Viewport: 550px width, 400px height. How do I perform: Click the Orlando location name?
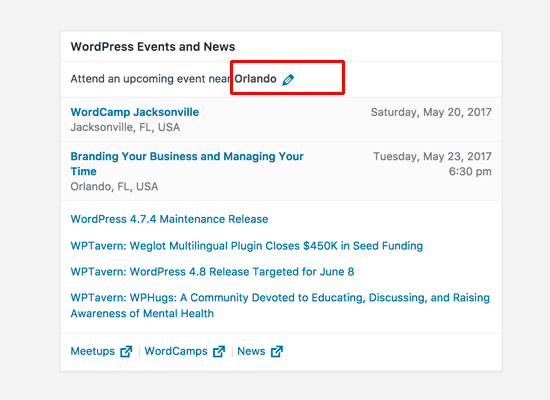[x=255, y=79]
